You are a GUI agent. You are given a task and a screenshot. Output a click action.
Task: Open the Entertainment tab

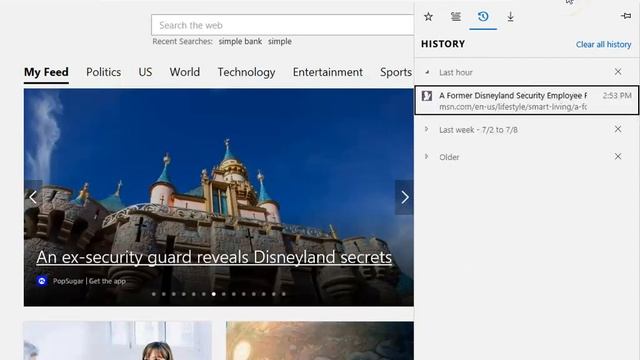327,72
